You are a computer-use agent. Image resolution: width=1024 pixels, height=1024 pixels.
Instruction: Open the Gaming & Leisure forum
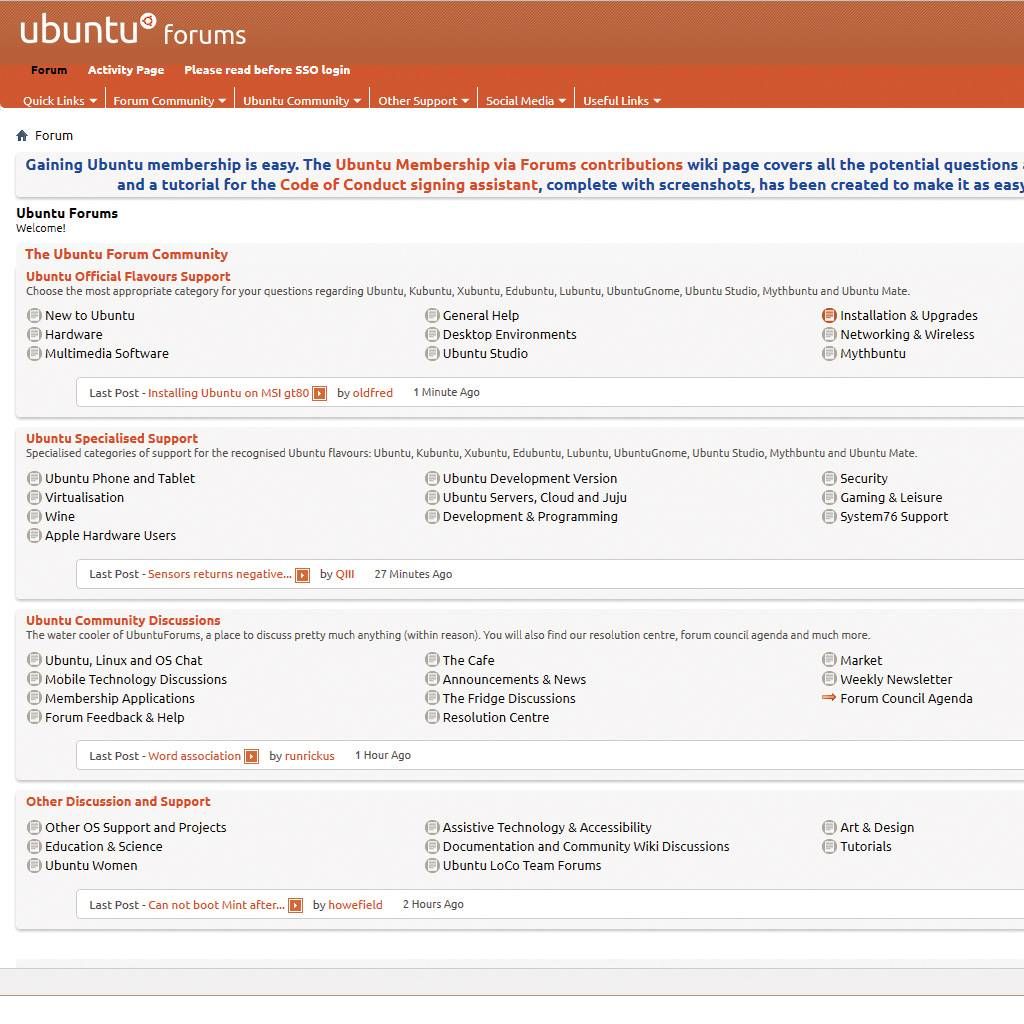pyautogui.click(x=891, y=497)
